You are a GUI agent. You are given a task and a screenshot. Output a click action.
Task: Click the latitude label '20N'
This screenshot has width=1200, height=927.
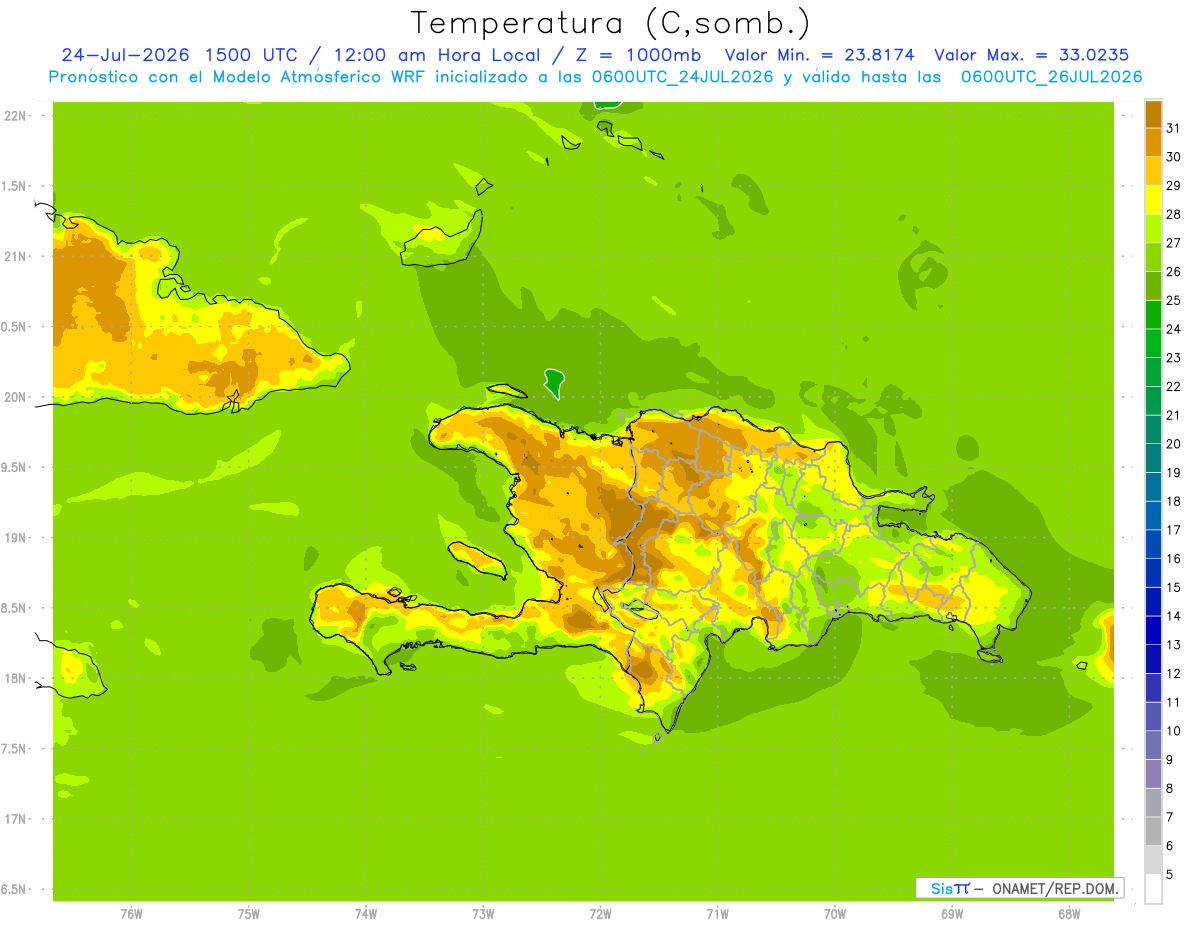point(15,397)
